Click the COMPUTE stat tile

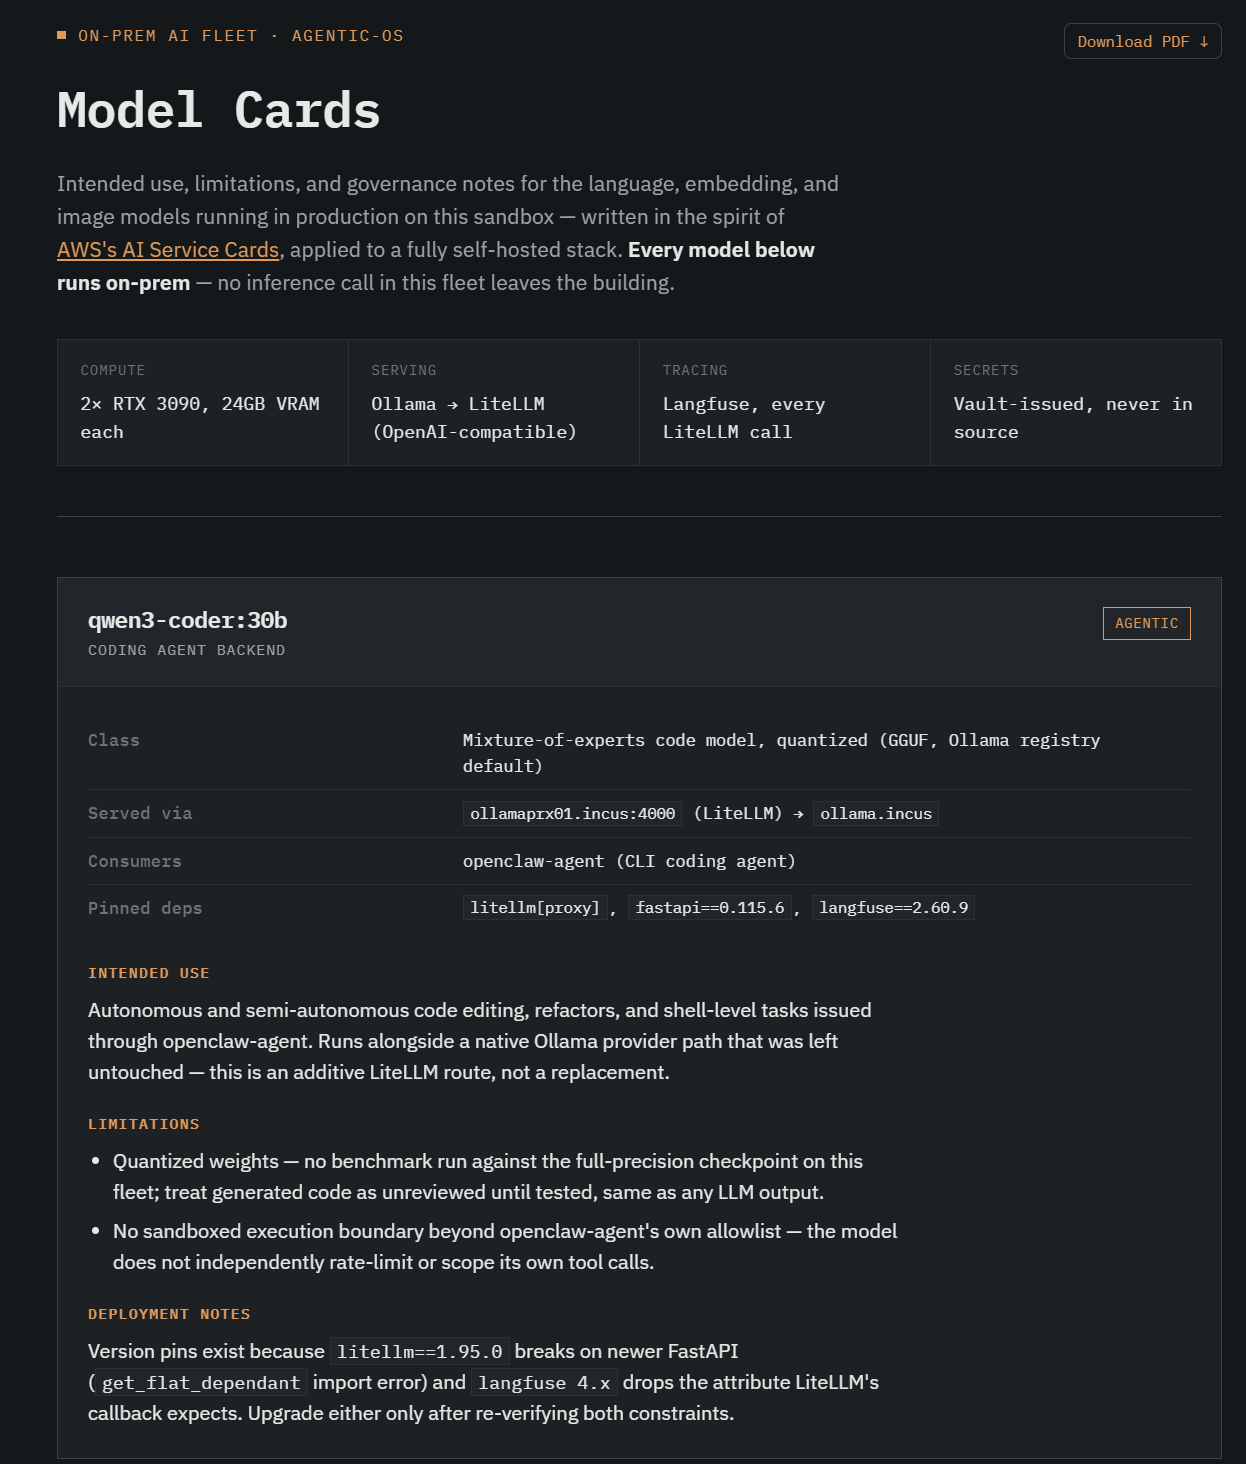pyautogui.click(x=203, y=402)
